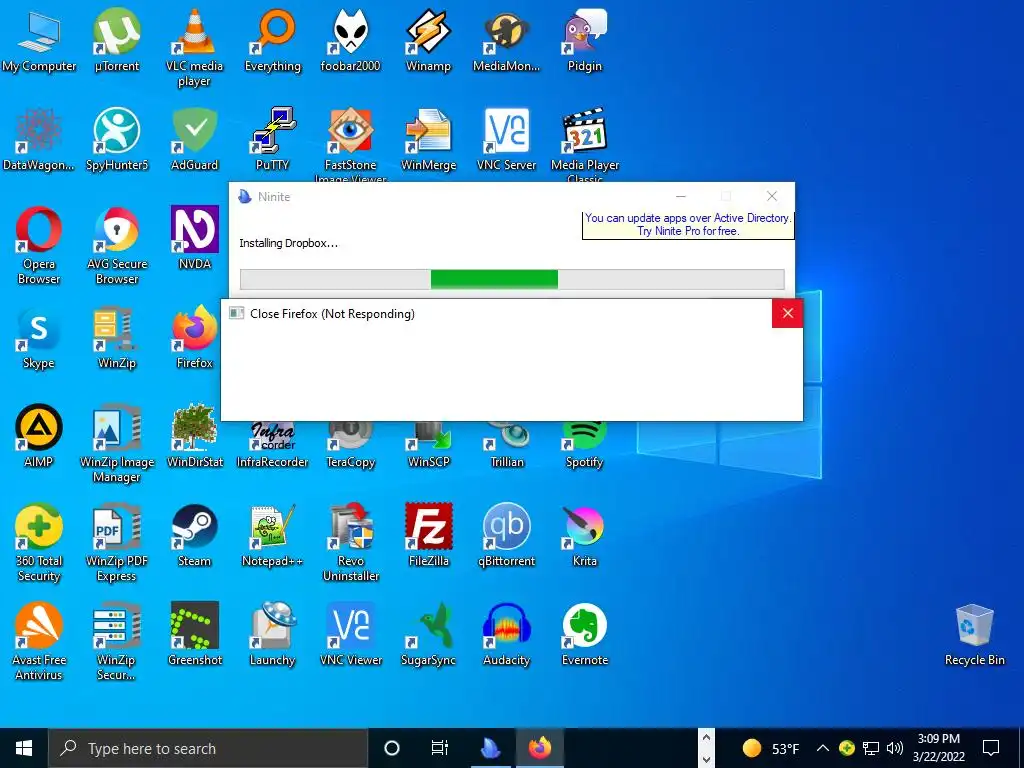Open the Pidgin messenger icon
This screenshot has height=768, width=1024.
pos(584,40)
